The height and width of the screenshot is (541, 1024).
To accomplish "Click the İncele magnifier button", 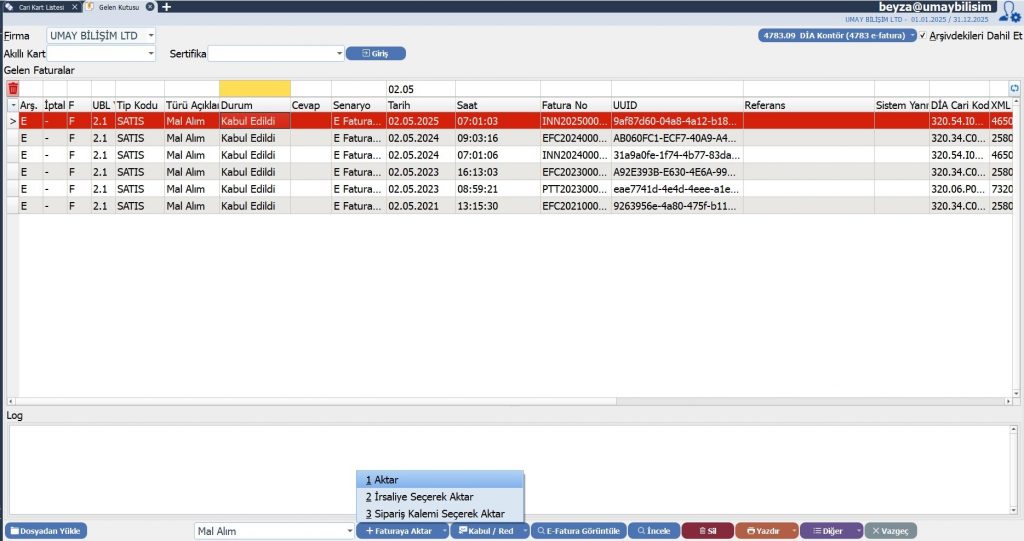I will click(x=654, y=531).
